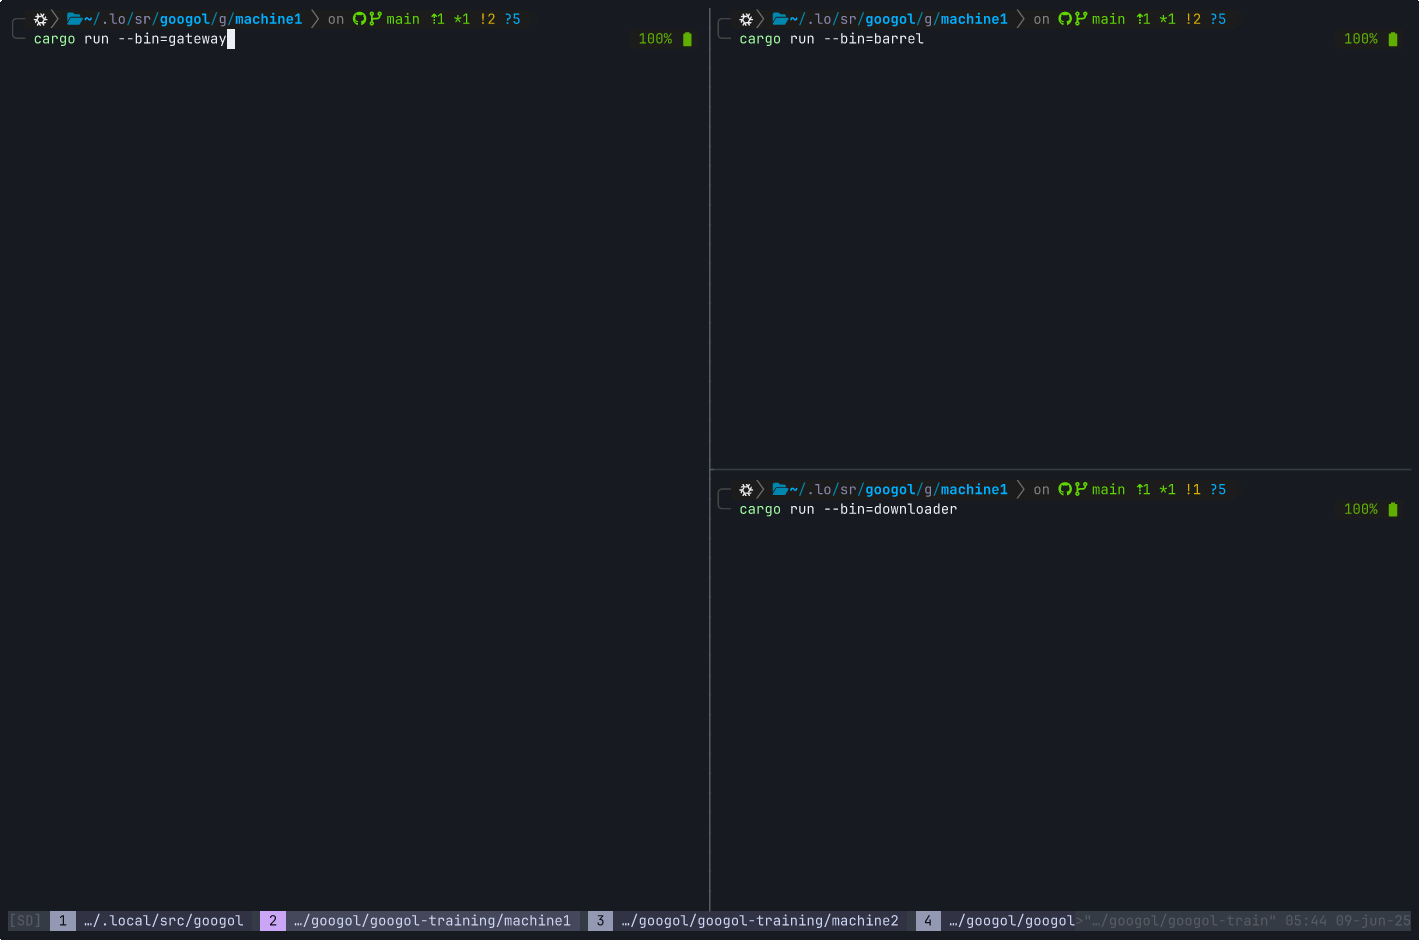
Task: Click the folder icon in the gateway pane prompt
Action: tap(75, 19)
